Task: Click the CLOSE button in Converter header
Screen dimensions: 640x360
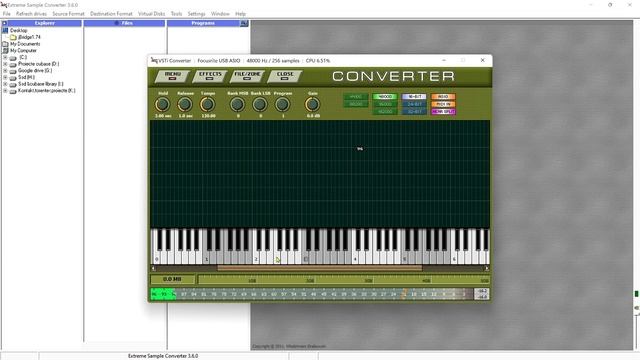Action: (285, 76)
